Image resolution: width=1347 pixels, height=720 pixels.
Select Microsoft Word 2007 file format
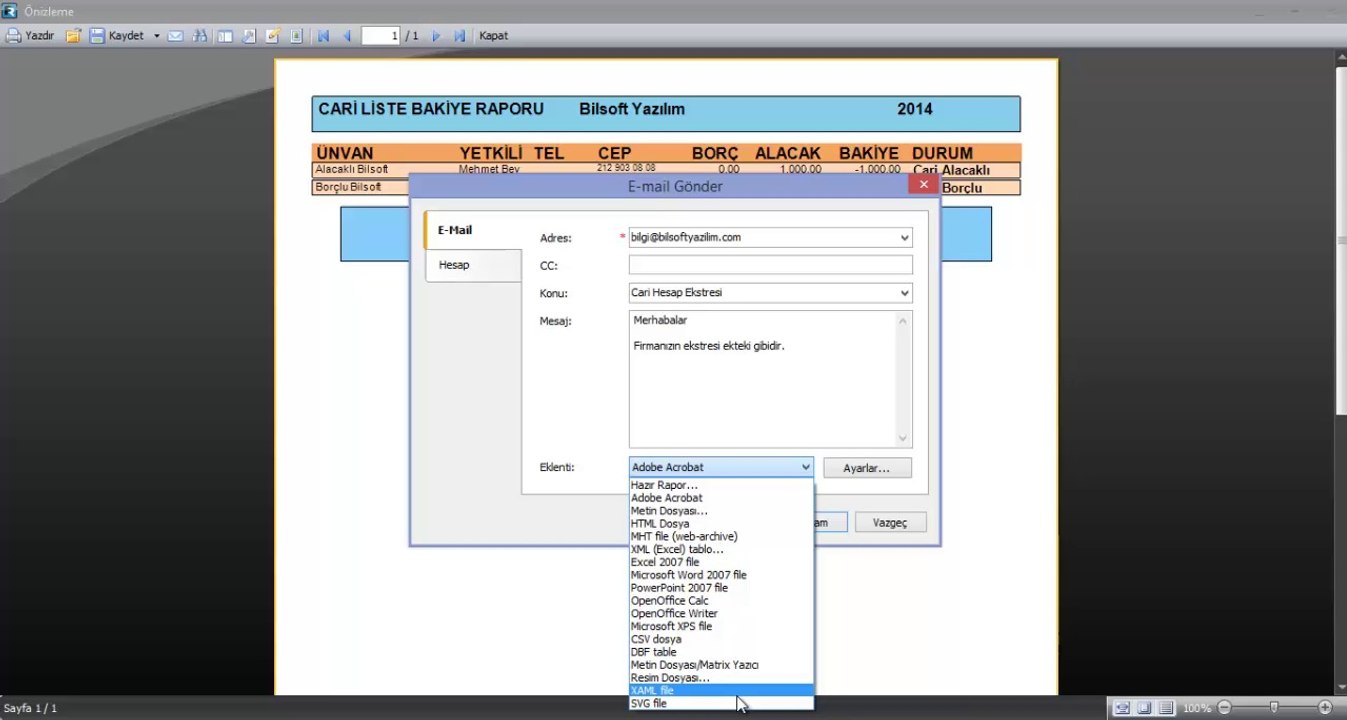click(721, 575)
